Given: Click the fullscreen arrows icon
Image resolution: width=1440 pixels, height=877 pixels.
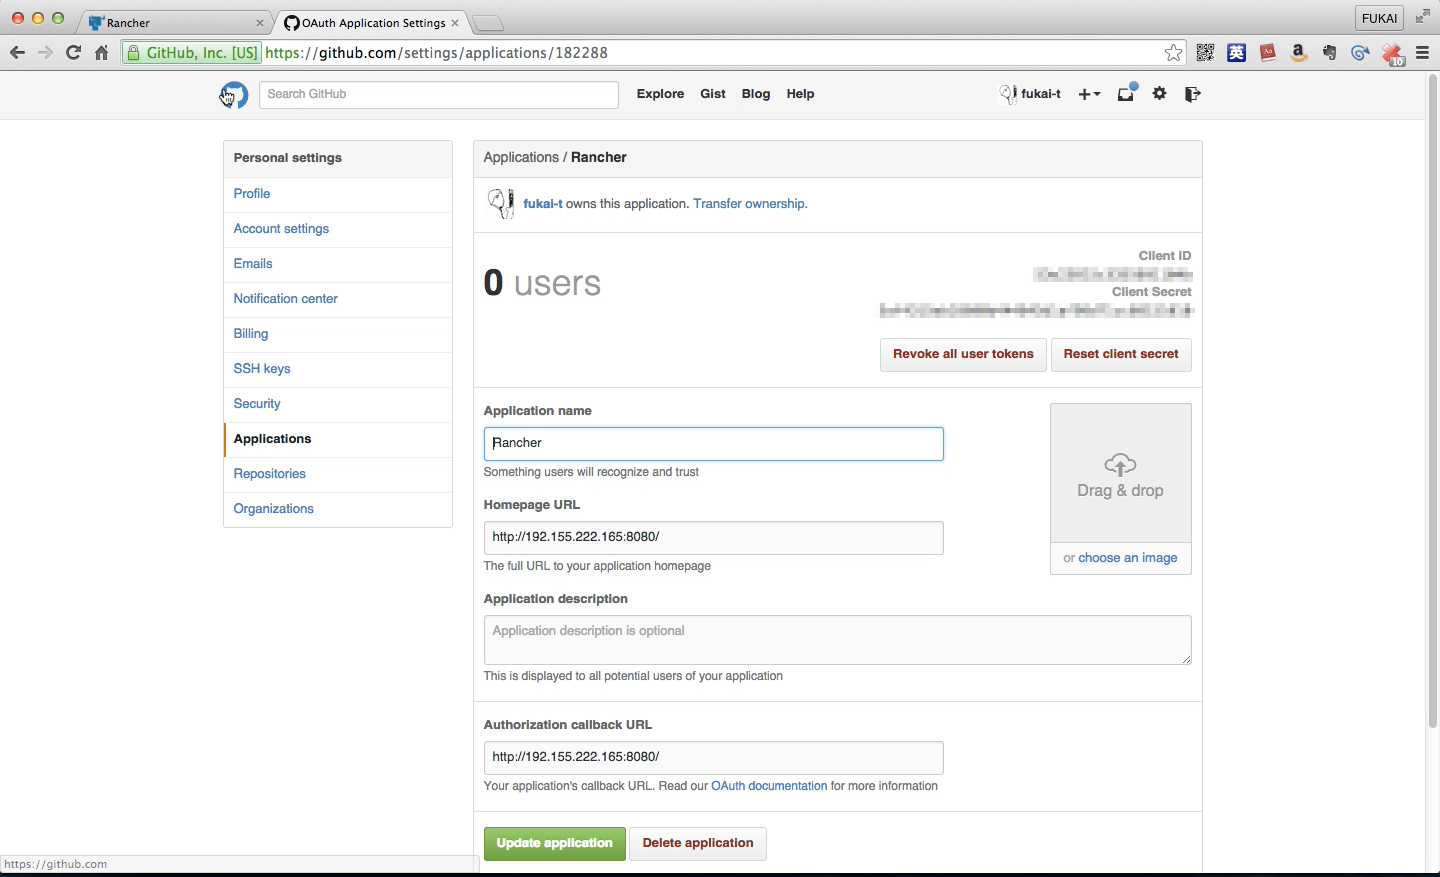Looking at the screenshot, I should click(x=1422, y=18).
